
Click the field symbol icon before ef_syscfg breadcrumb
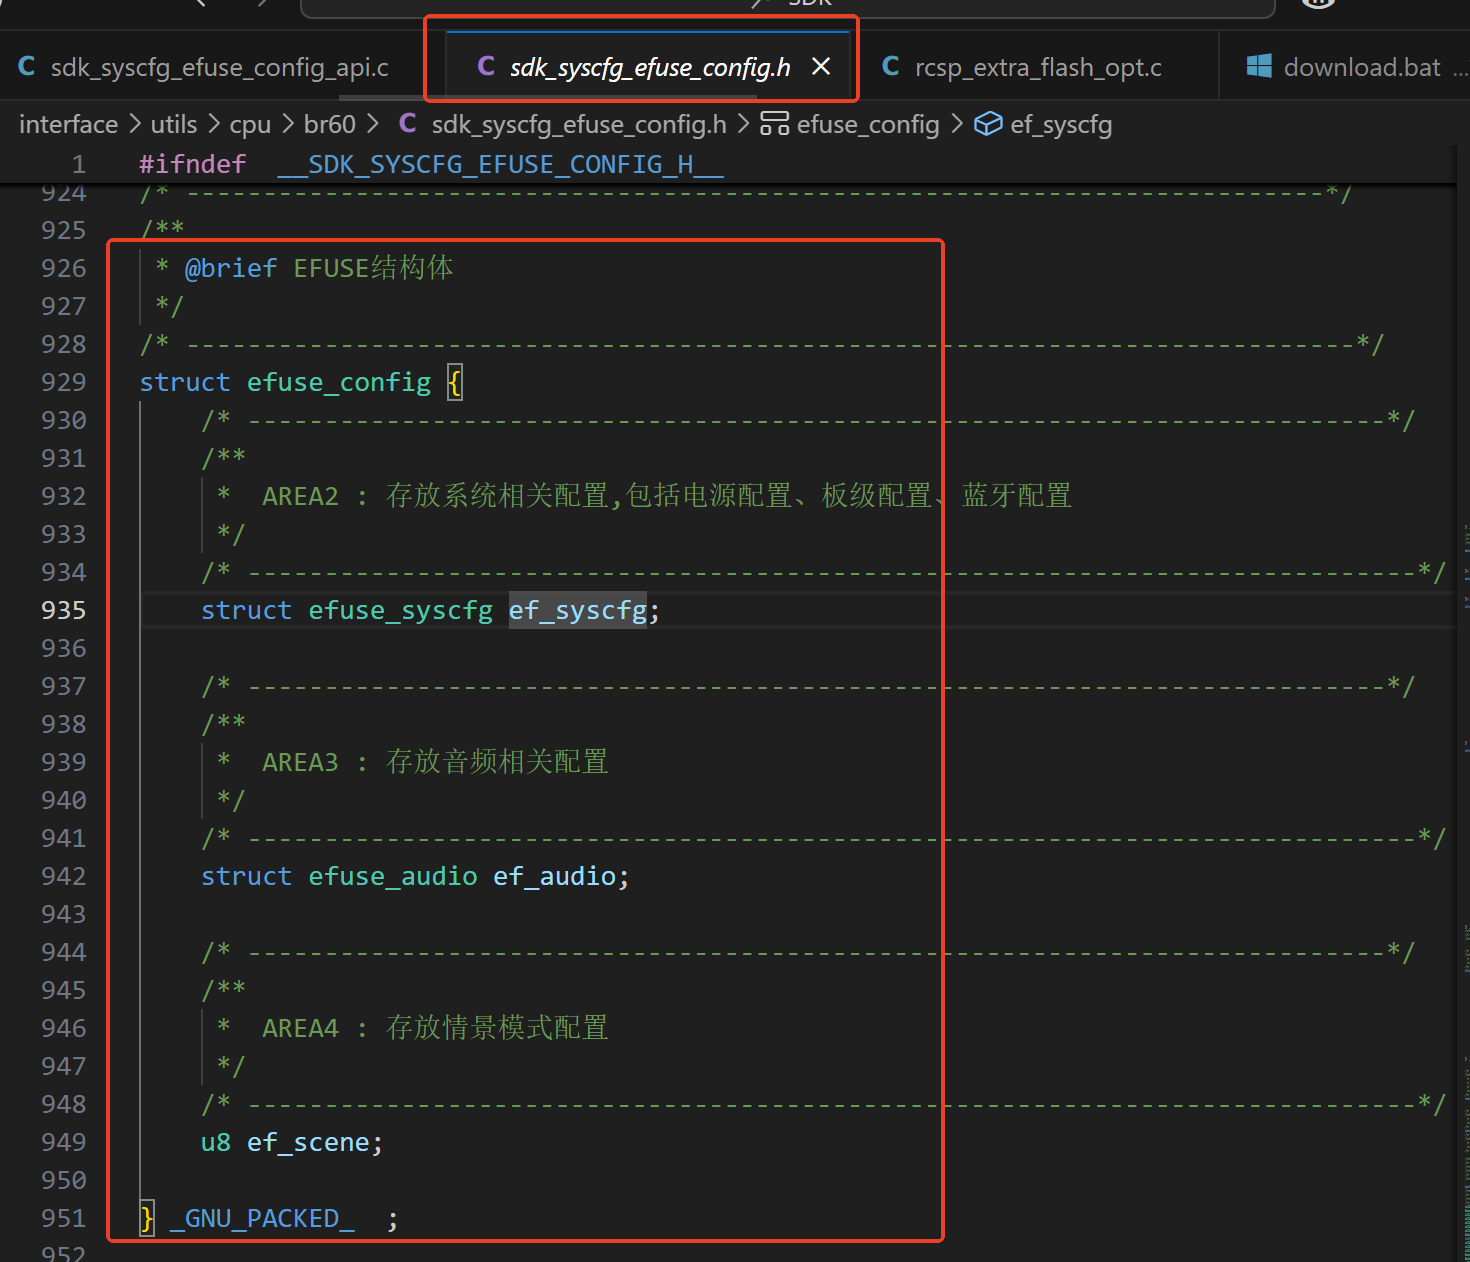click(988, 123)
